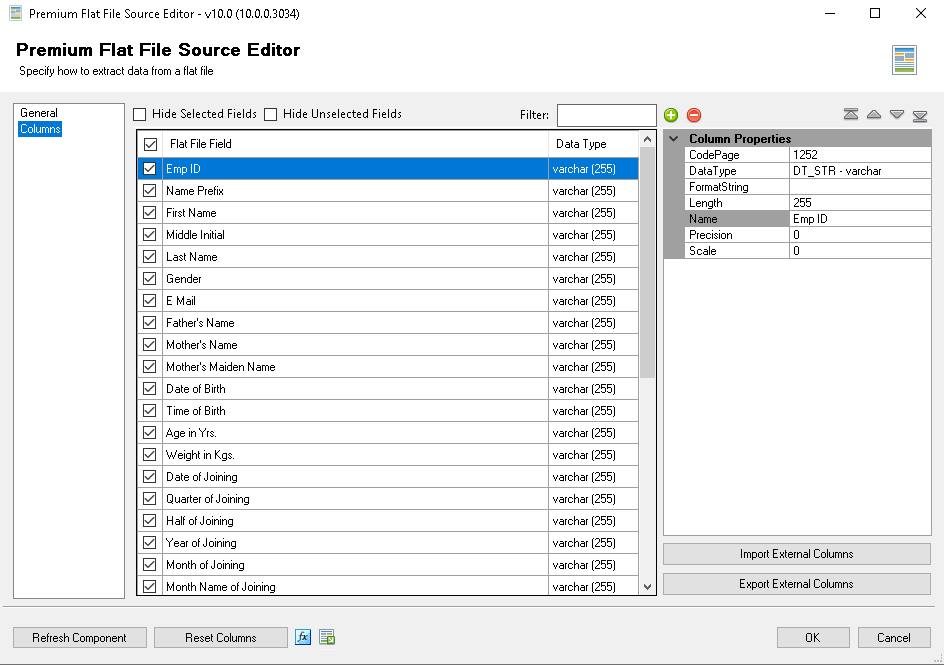Open the General page
This screenshot has width=944, height=665.
coord(39,113)
